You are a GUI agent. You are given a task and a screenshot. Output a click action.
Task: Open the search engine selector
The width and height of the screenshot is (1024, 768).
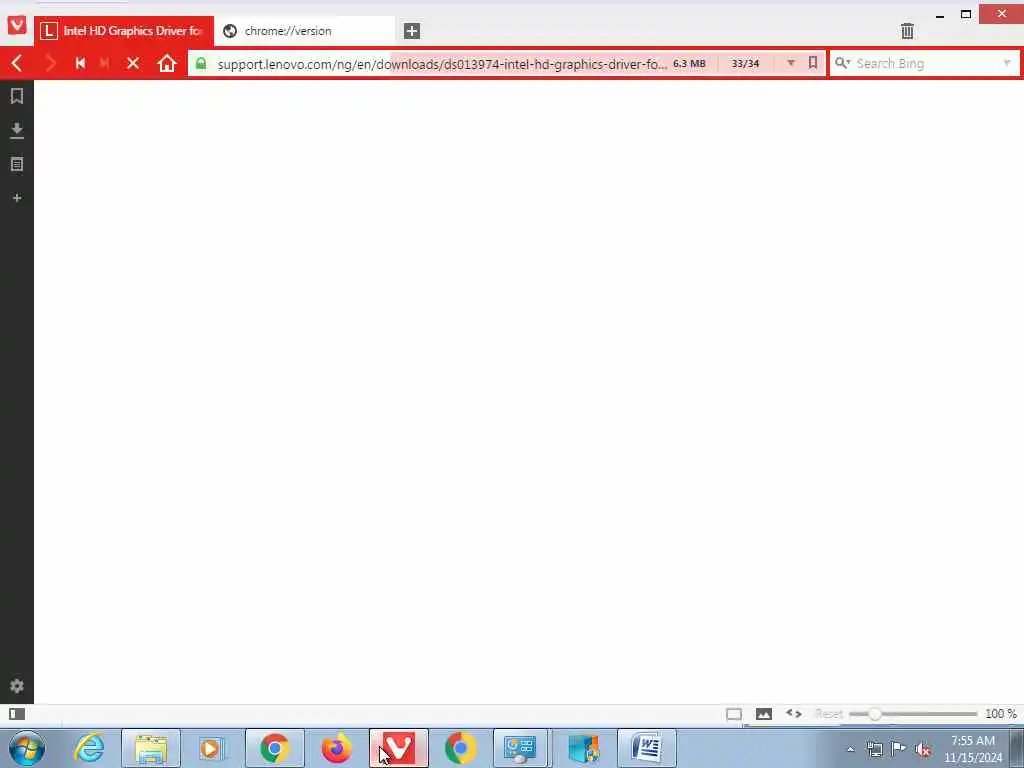point(842,63)
